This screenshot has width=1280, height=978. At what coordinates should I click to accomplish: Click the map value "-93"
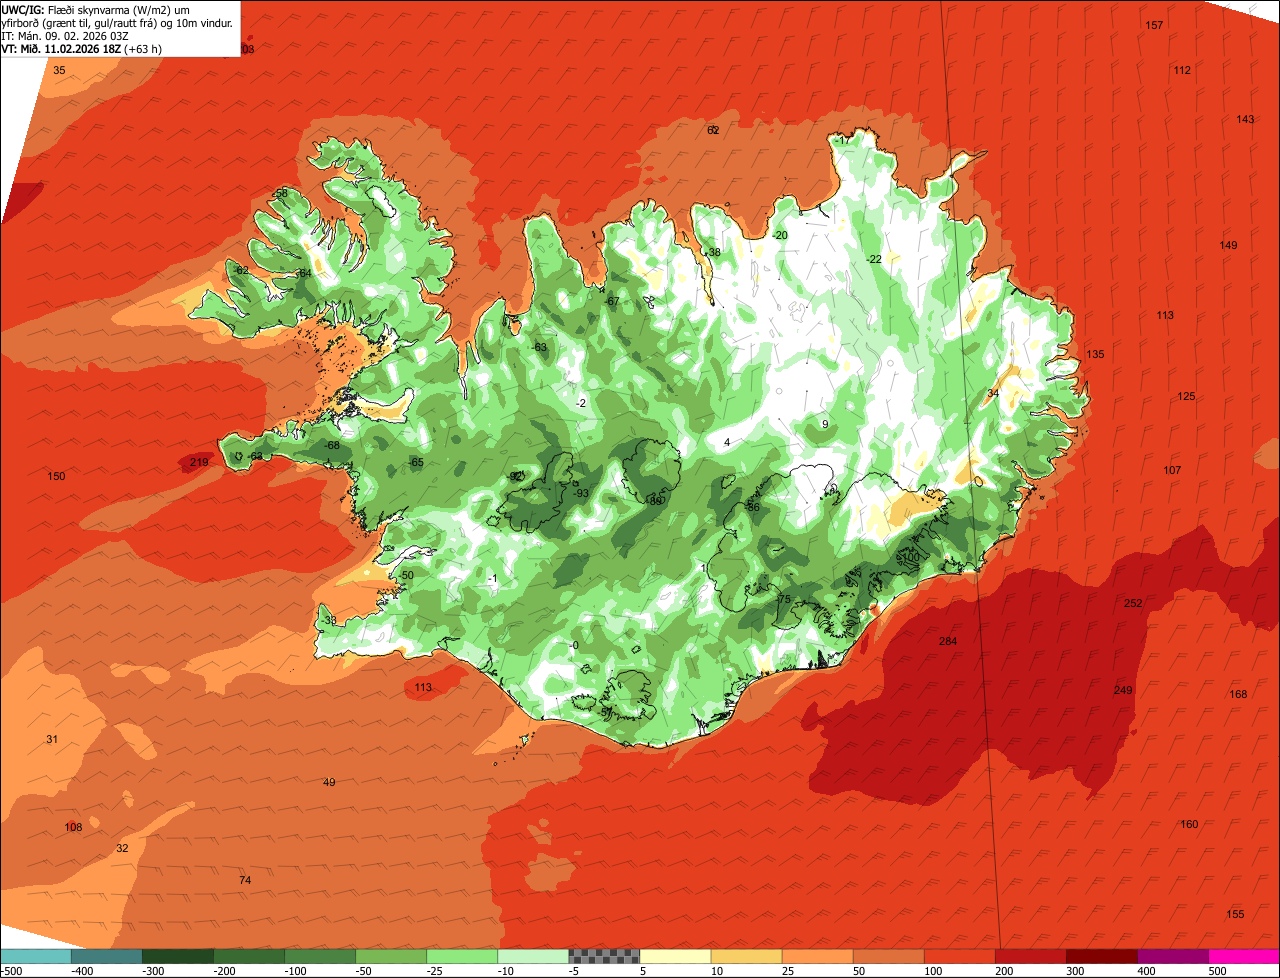tap(581, 493)
